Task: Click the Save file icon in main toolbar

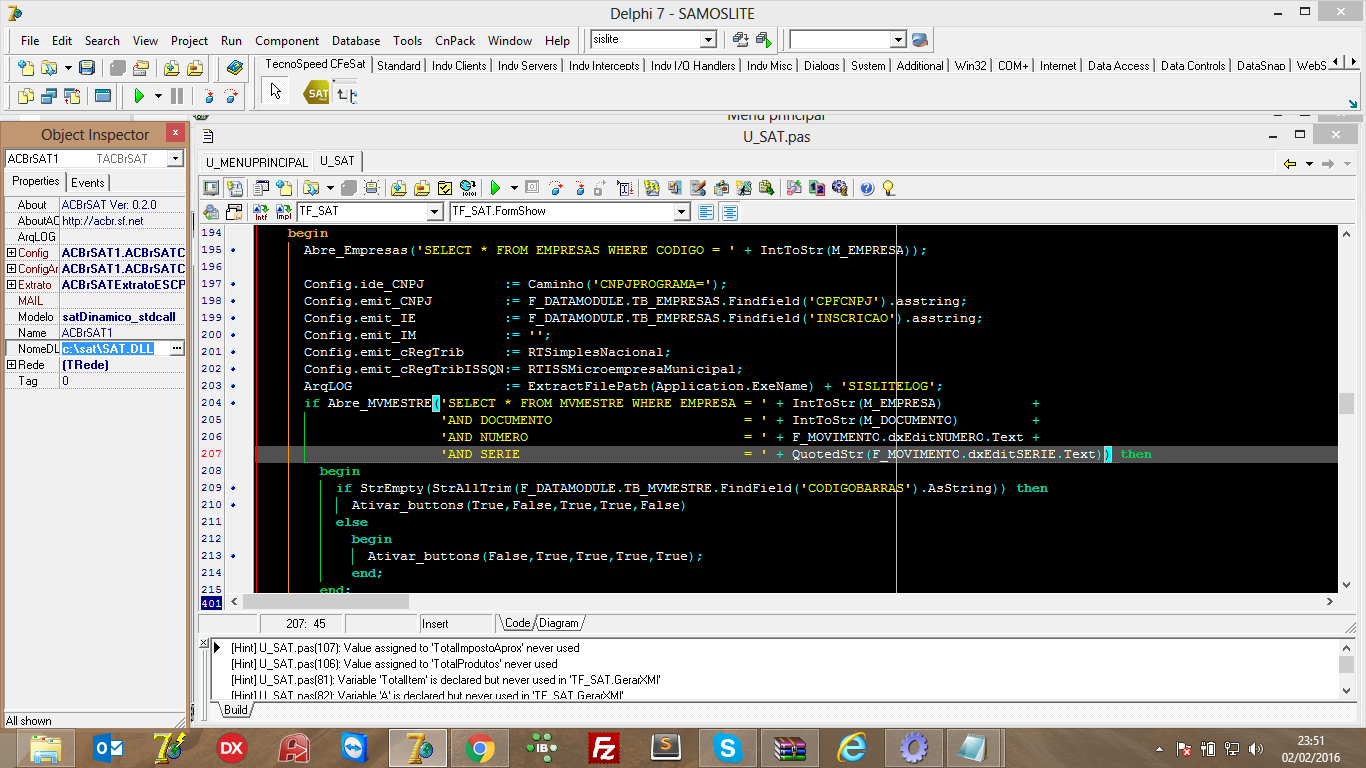Action: [87, 67]
